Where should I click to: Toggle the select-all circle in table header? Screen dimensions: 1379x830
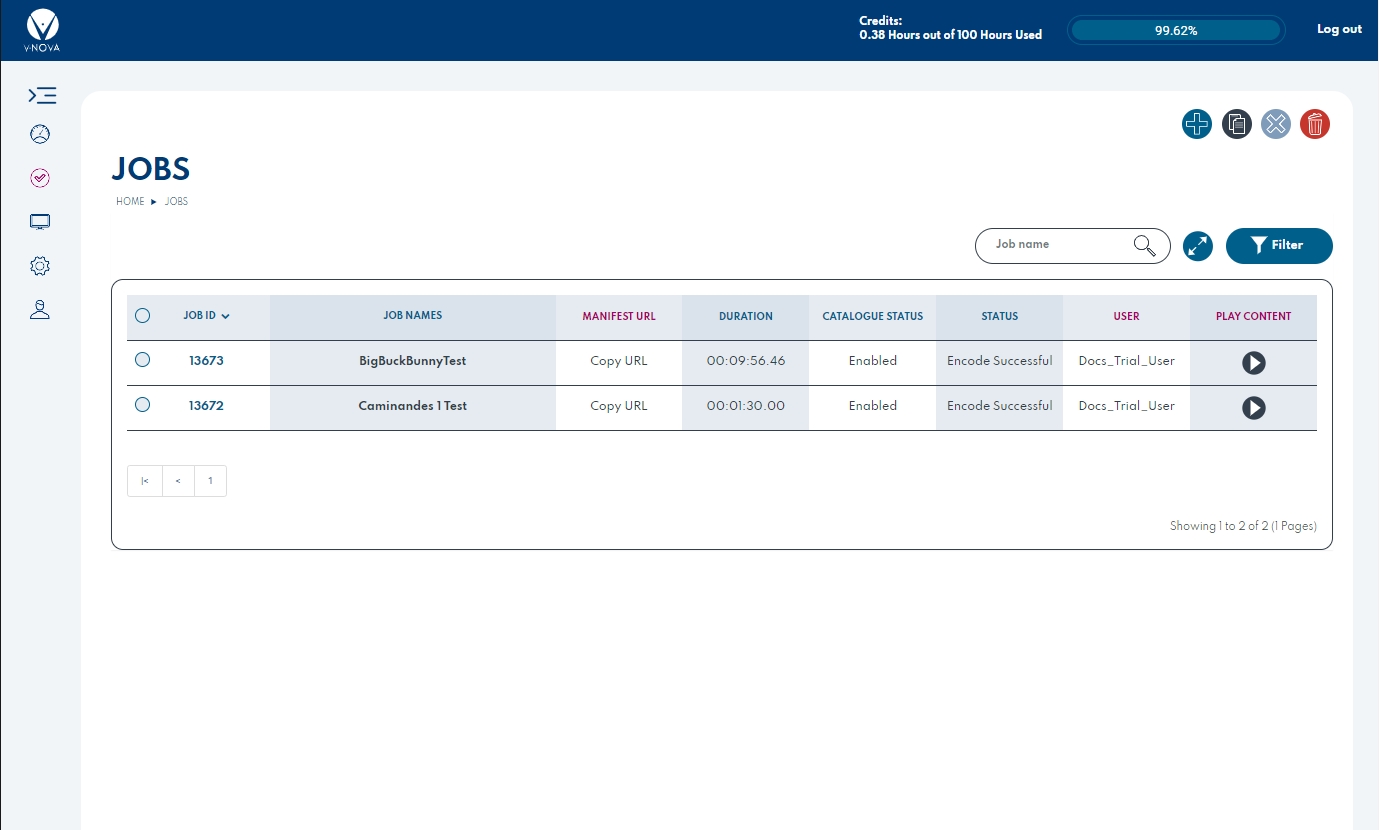pos(142,316)
